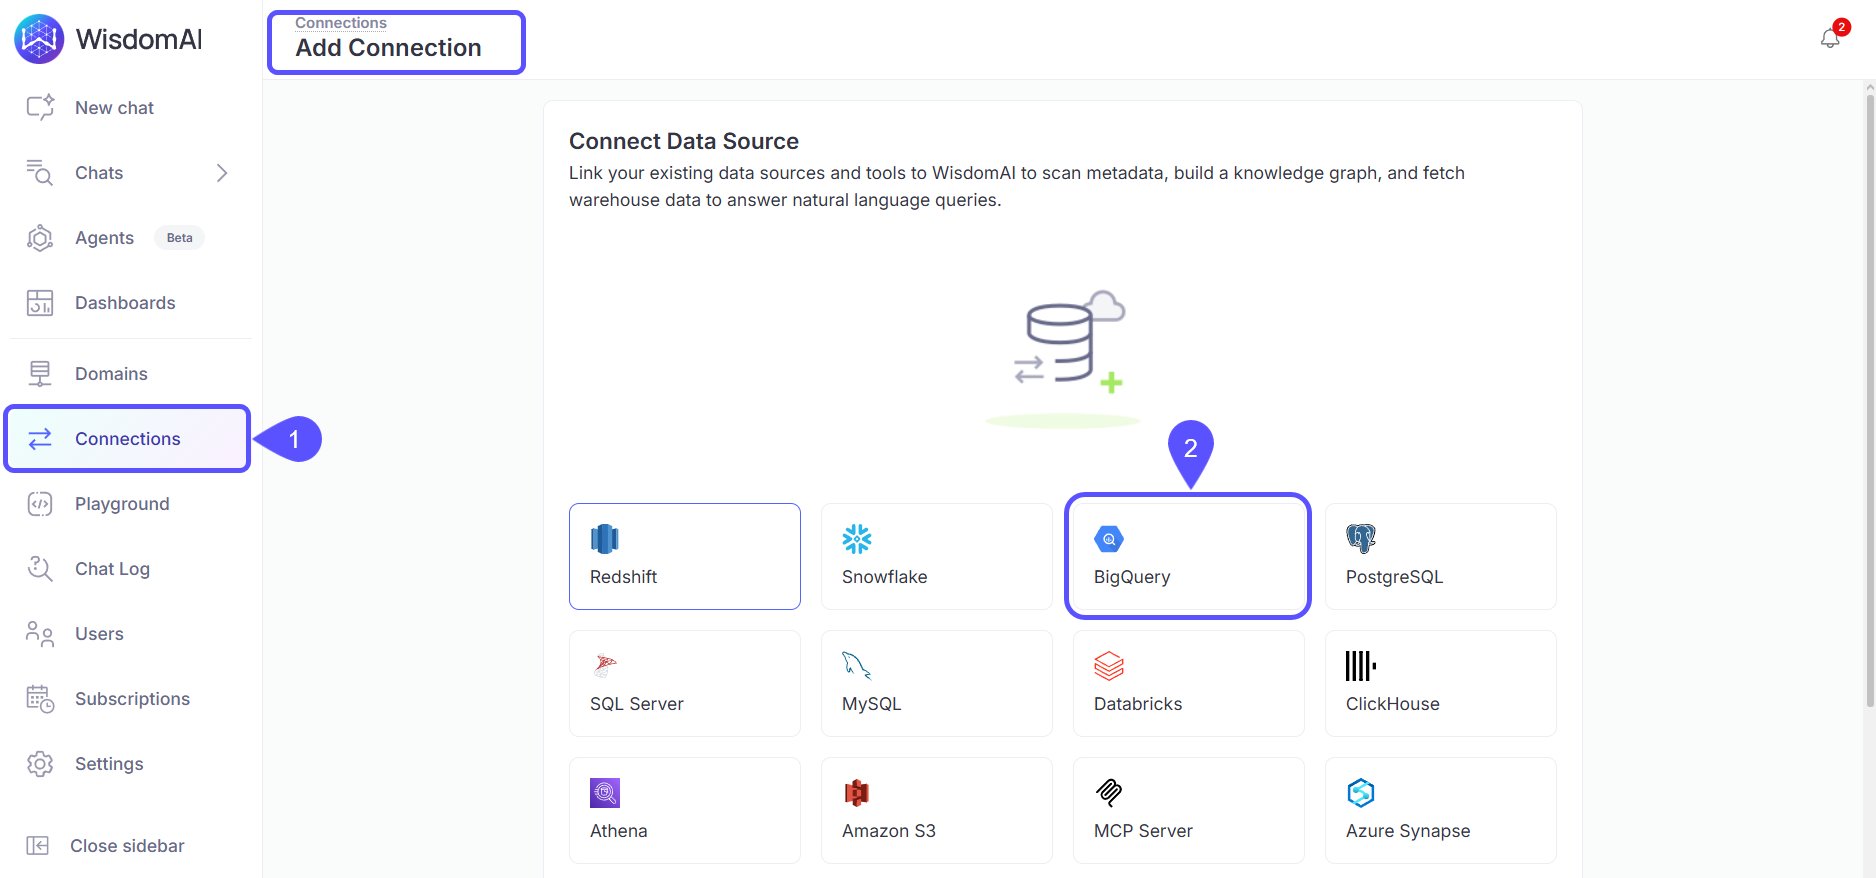Screen dimensions: 1876x878
Task: Click the Subscriptions calendar icon
Action: point(40,699)
